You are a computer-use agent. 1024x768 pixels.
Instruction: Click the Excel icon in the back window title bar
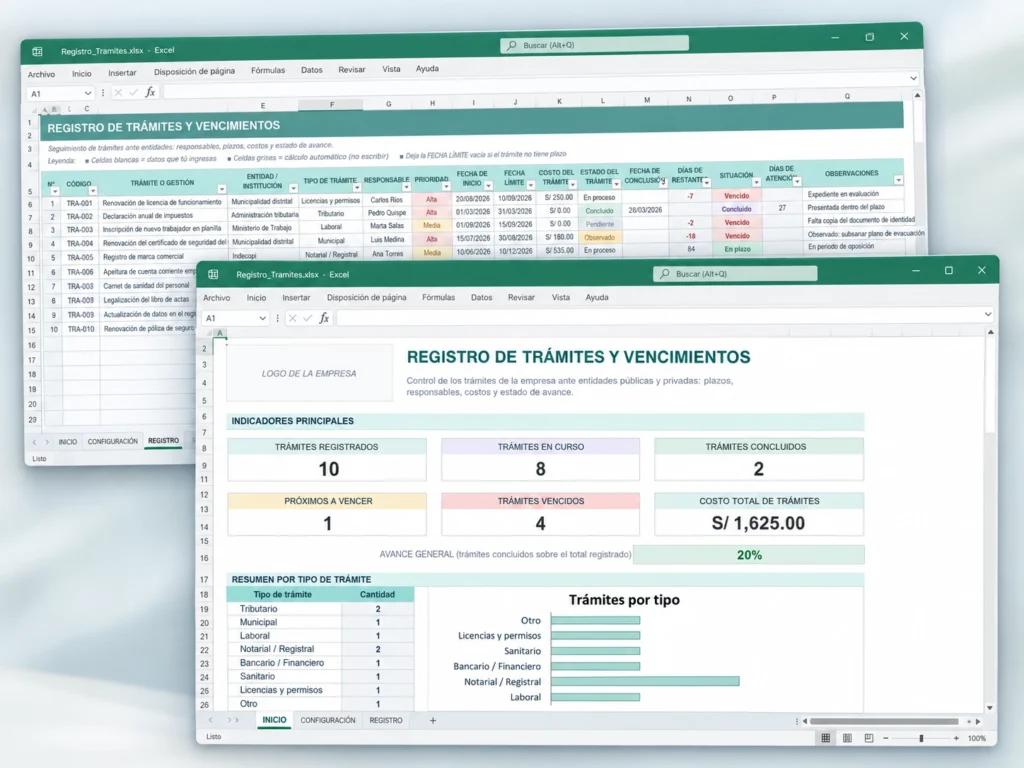click(x=37, y=52)
